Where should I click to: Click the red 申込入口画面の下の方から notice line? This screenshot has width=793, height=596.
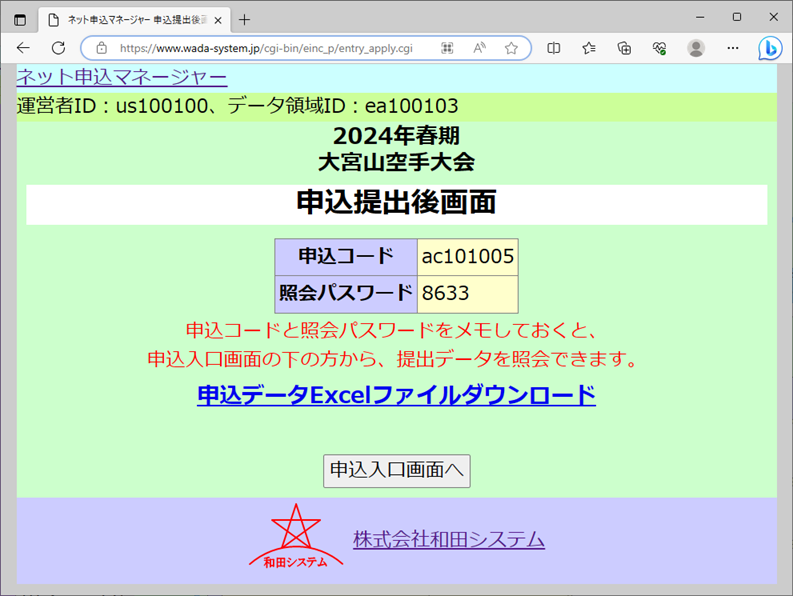coord(393,359)
